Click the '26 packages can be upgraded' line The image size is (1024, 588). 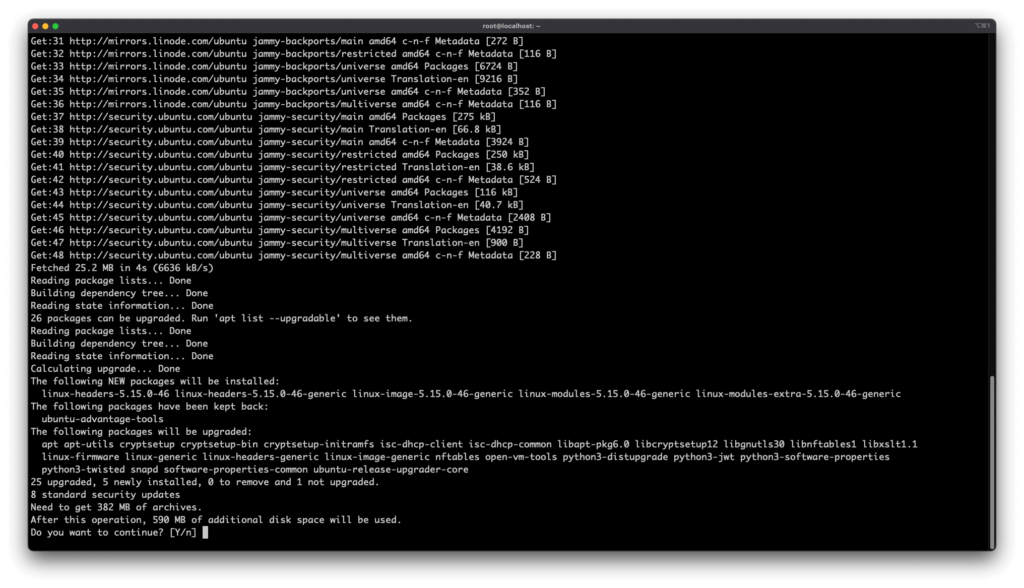[221, 318]
